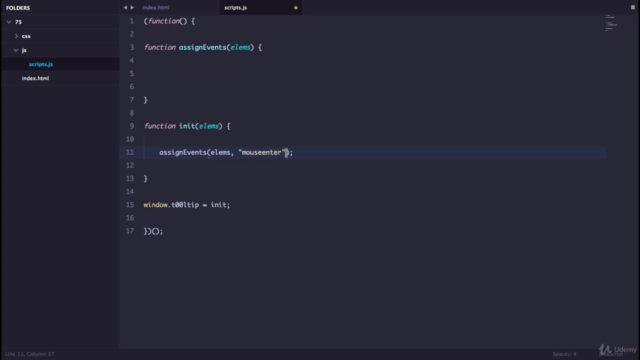
Task: Collapse the 75 root folder
Action: (9, 22)
